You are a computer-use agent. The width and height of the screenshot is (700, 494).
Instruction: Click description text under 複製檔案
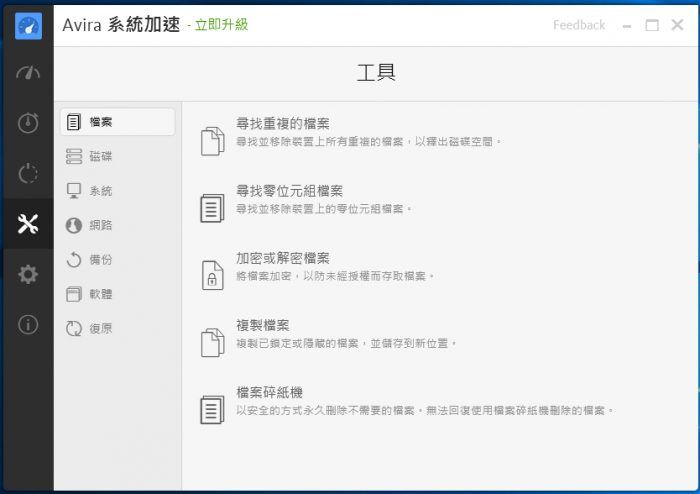tap(346, 344)
